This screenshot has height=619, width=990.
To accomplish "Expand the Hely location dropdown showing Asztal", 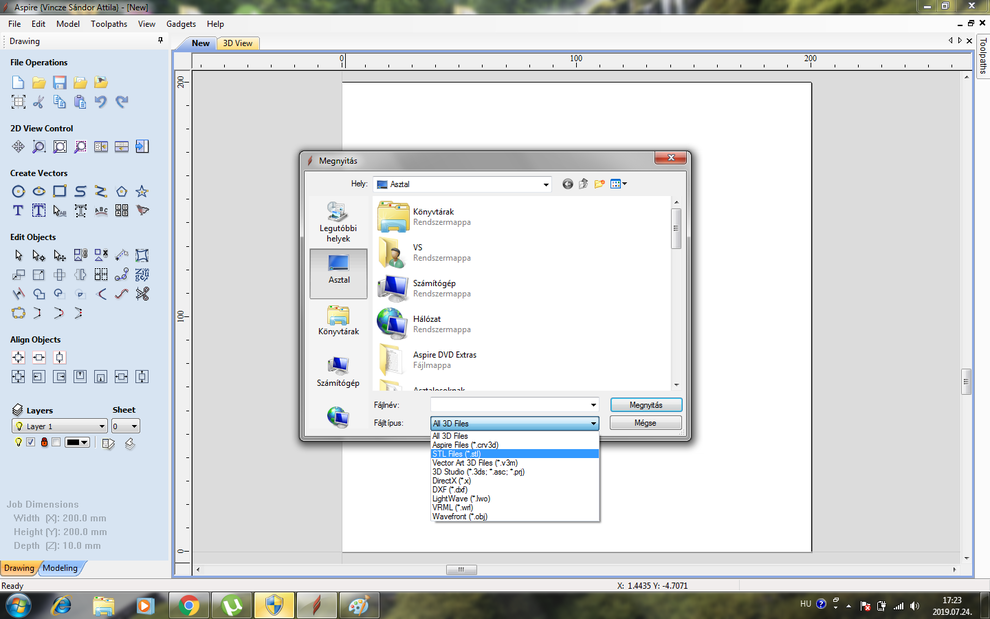I will (546, 184).
